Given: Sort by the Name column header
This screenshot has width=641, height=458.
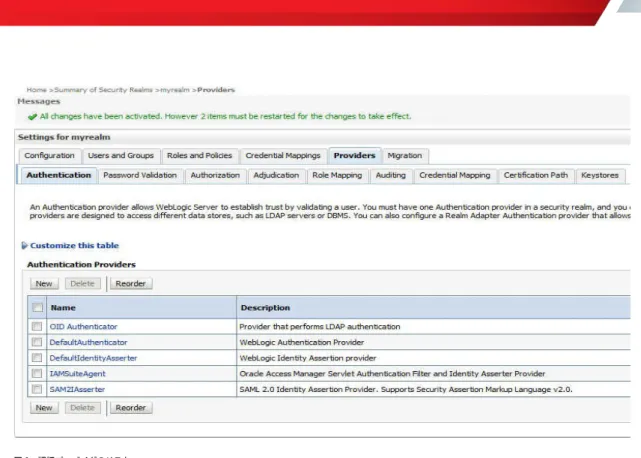Looking at the screenshot, I should coord(63,308).
